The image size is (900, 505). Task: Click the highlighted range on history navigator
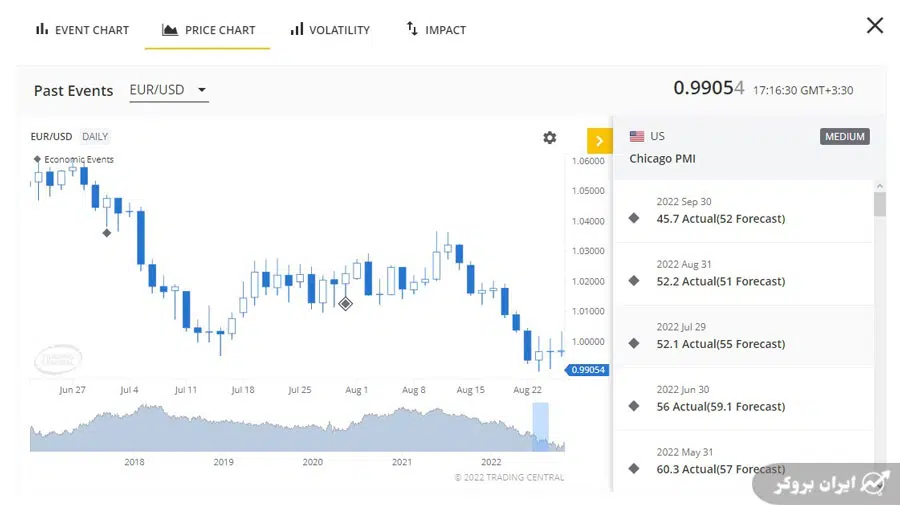click(540, 425)
